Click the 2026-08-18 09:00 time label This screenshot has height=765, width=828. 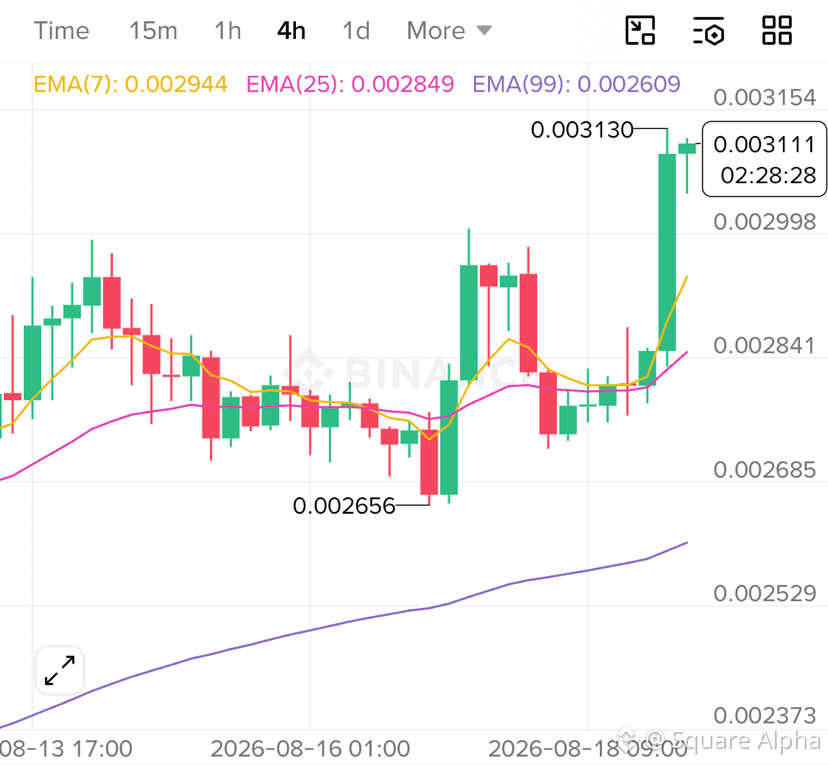pos(587,749)
